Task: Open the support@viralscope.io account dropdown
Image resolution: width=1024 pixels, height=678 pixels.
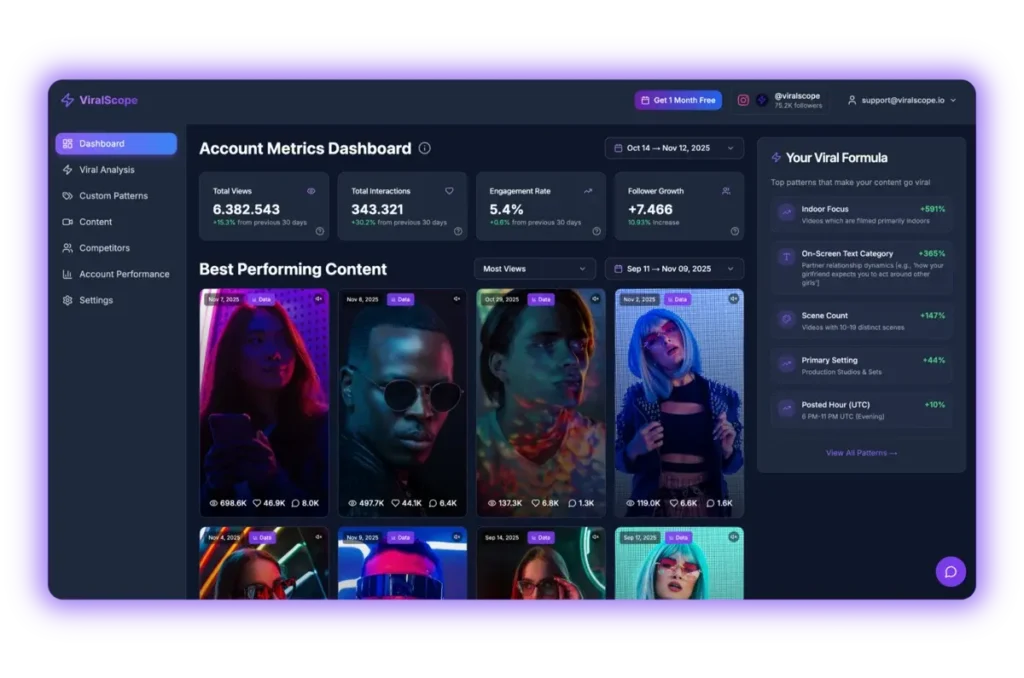Action: [900, 100]
